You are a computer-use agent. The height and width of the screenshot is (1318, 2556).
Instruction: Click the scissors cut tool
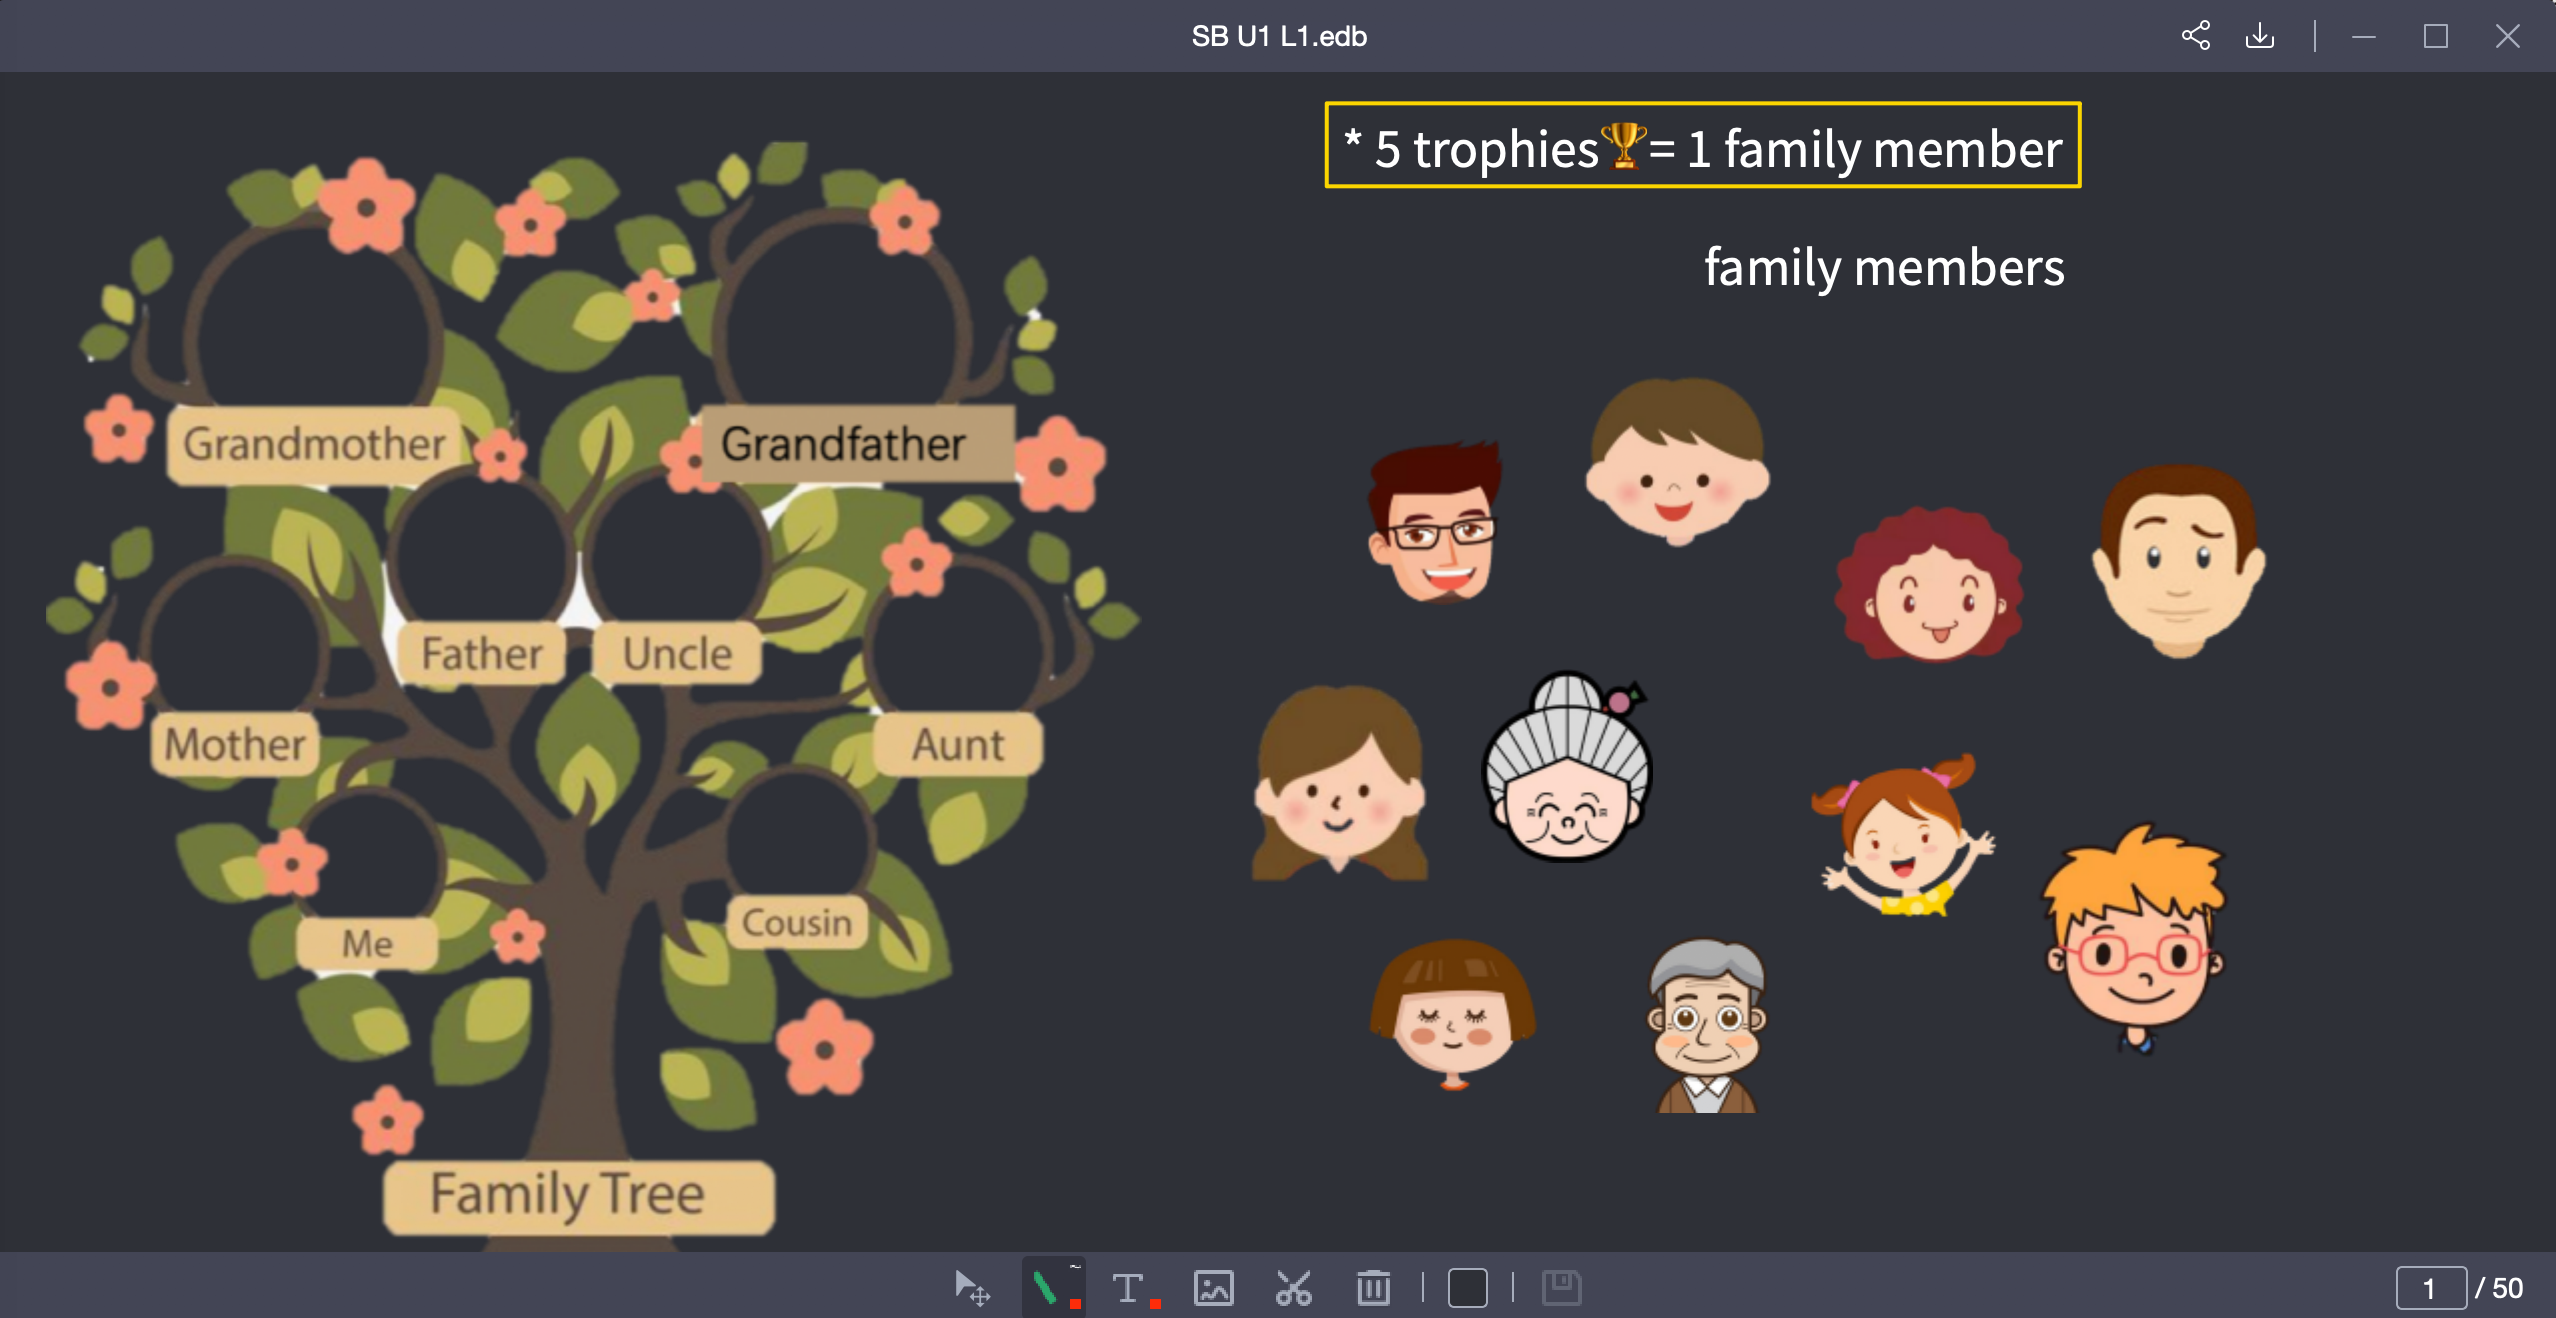point(1293,1288)
